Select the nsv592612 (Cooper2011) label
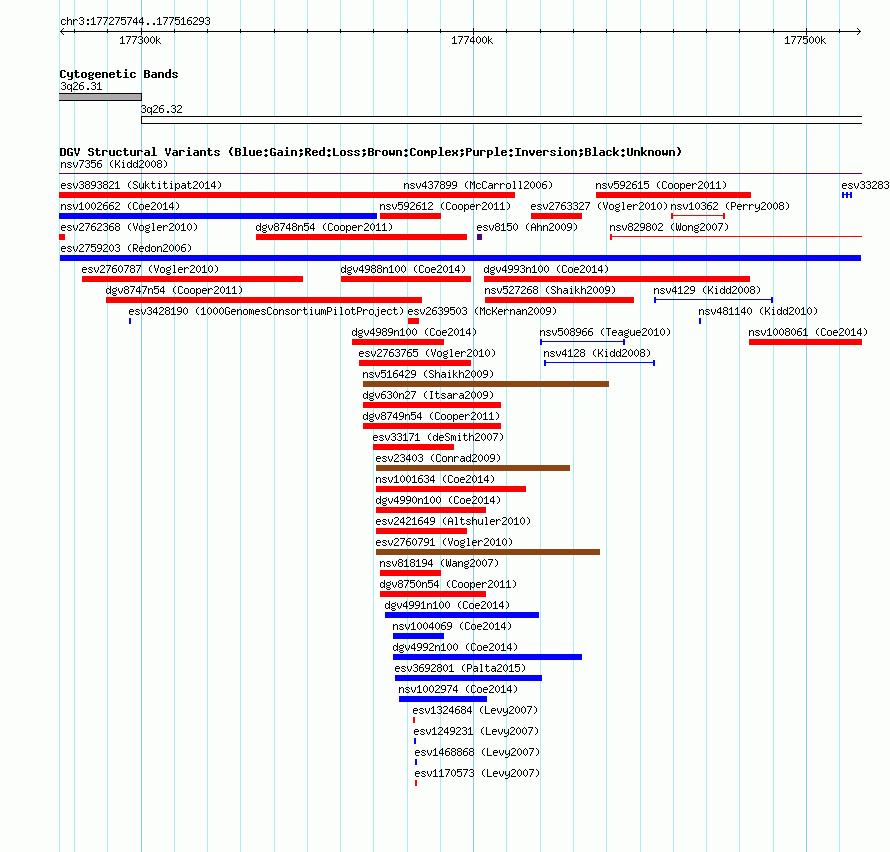Screen dimensions: 890x852 pyautogui.click(x=445, y=206)
